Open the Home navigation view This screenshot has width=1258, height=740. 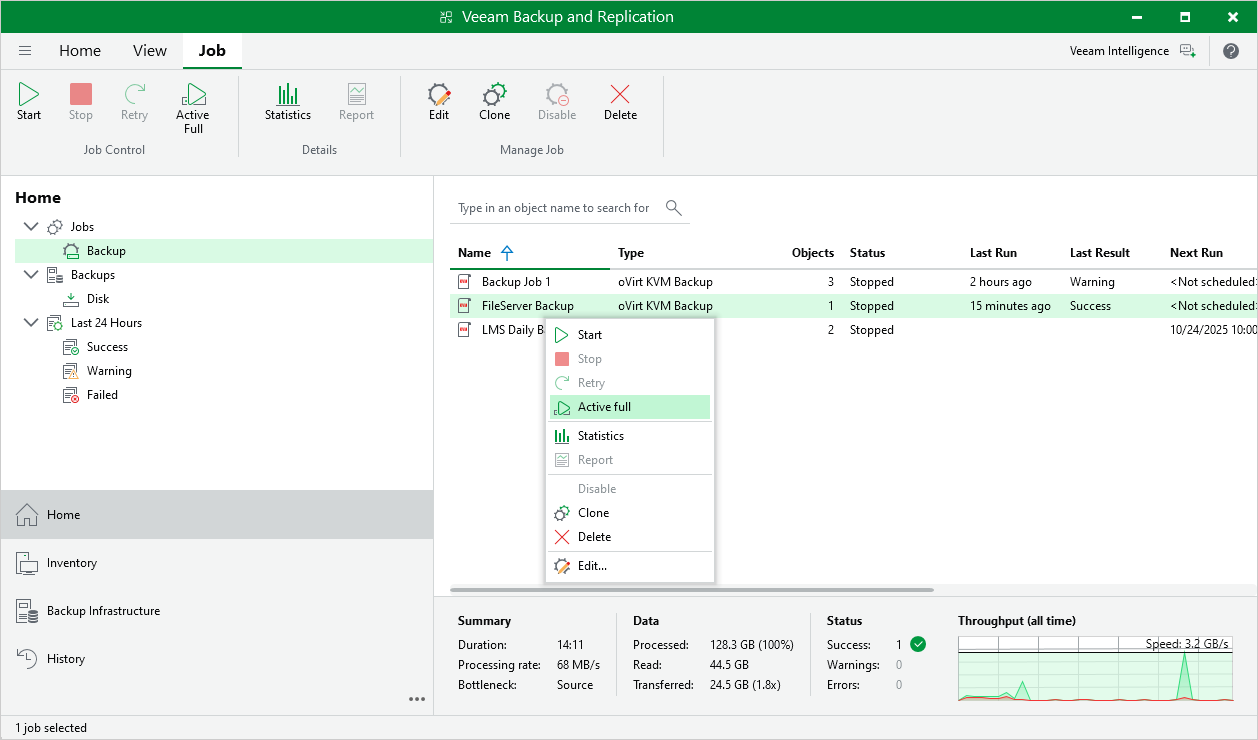pos(217,515)
